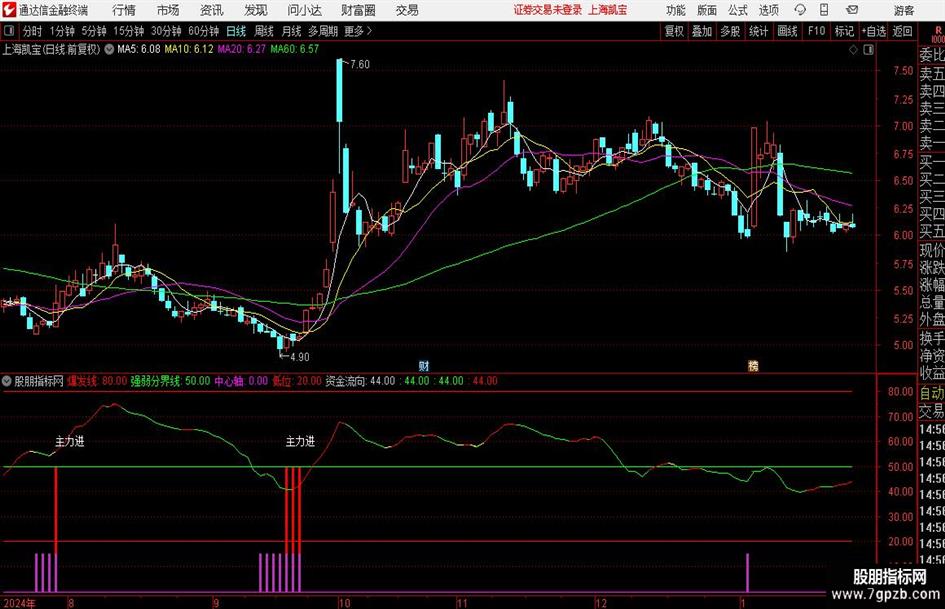Switch to 60分钟 period
This screenshot has height=609, width=945.
[203, 31]
